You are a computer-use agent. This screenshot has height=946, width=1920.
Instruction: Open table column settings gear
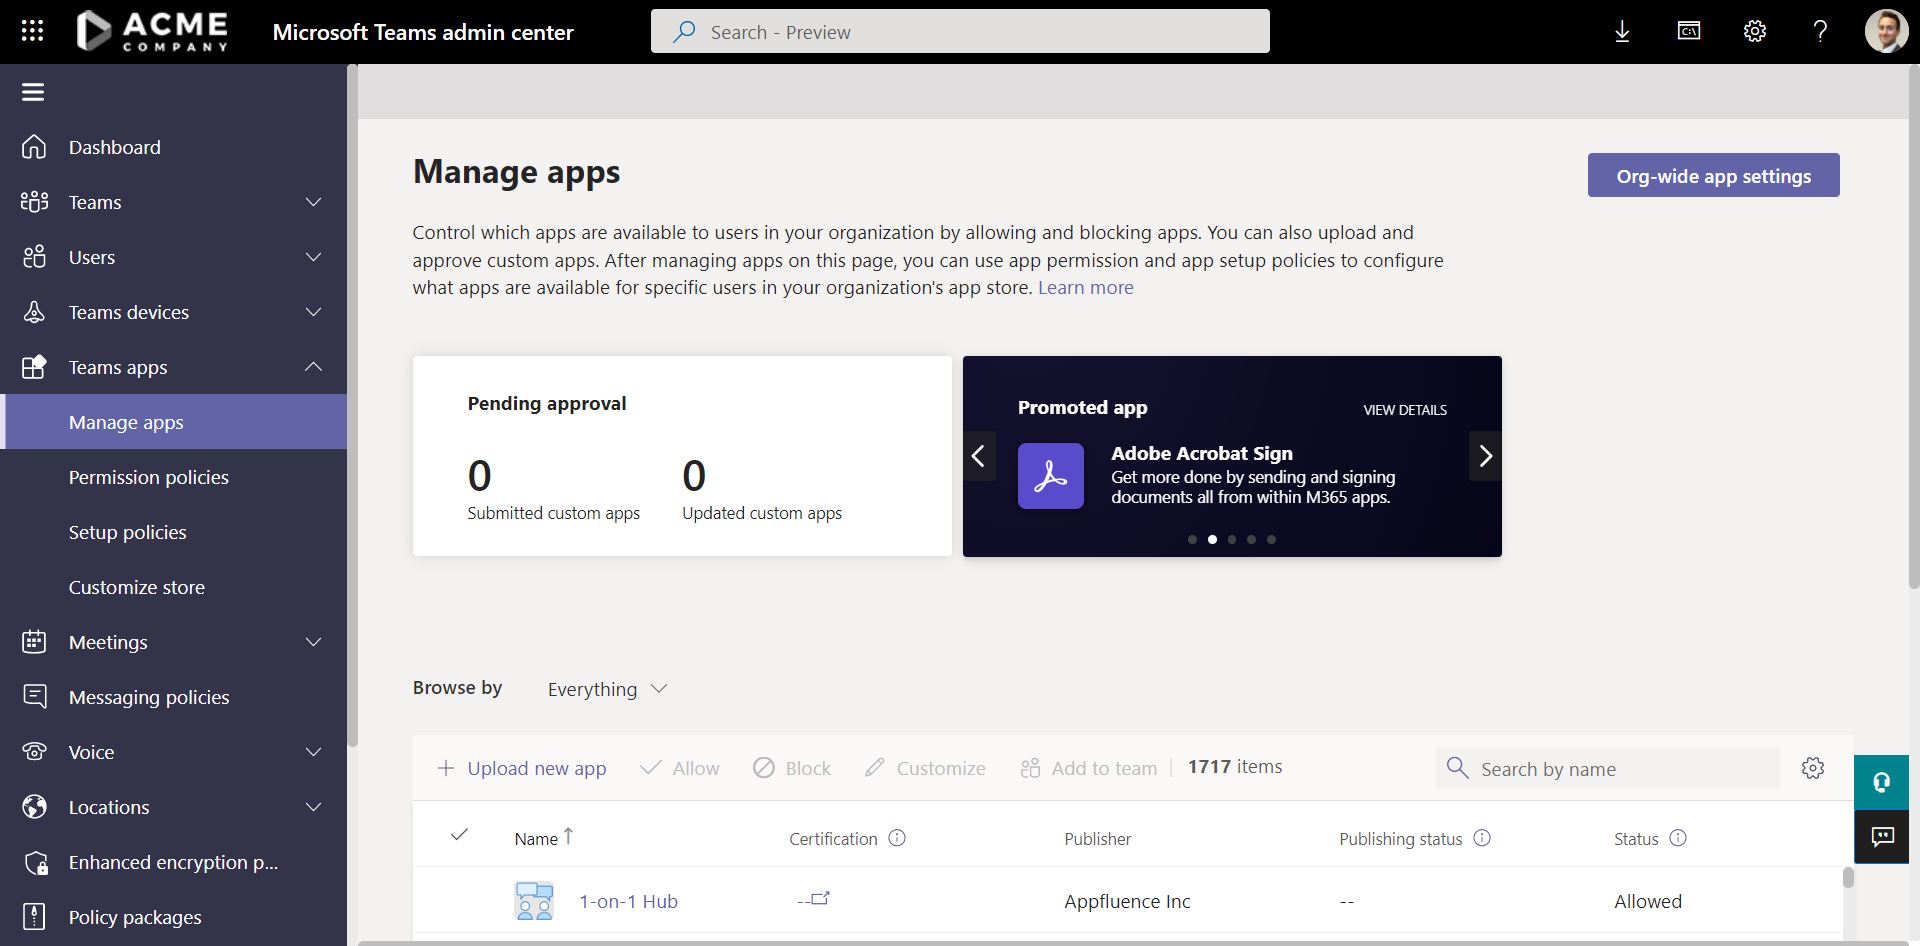point(1813,768)
